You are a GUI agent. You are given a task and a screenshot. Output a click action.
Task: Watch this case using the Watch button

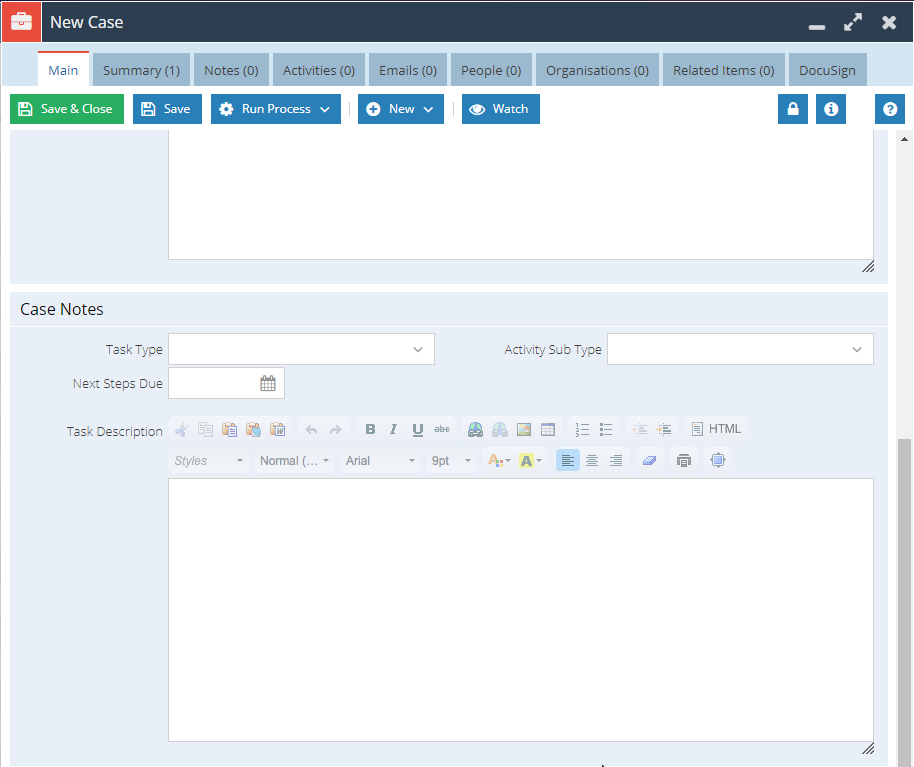pos(501,109)
